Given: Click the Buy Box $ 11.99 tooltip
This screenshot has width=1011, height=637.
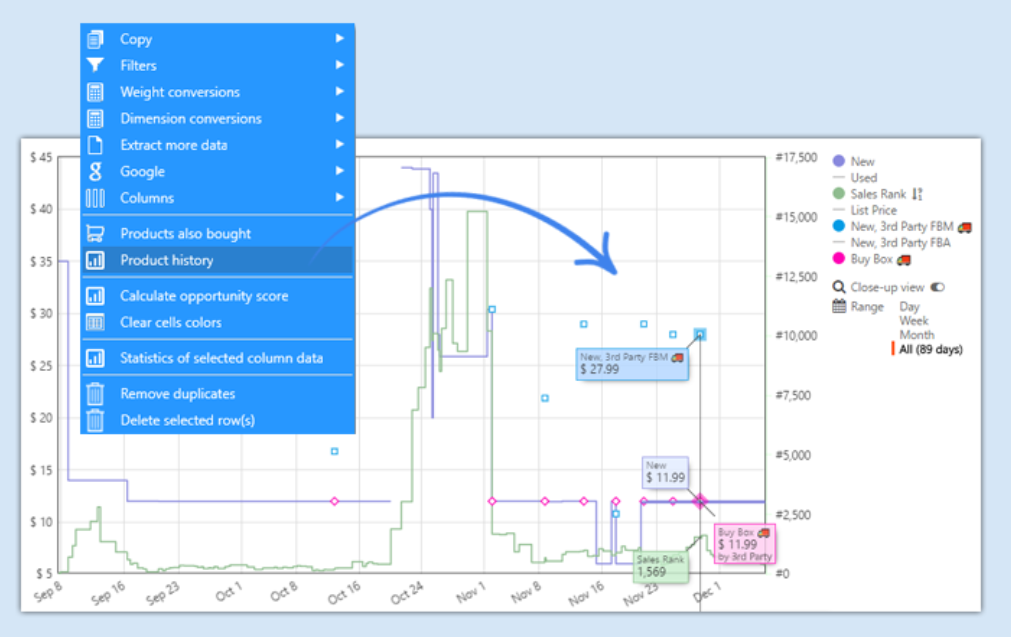Looking at the screenshot, I should click(745, 544).
